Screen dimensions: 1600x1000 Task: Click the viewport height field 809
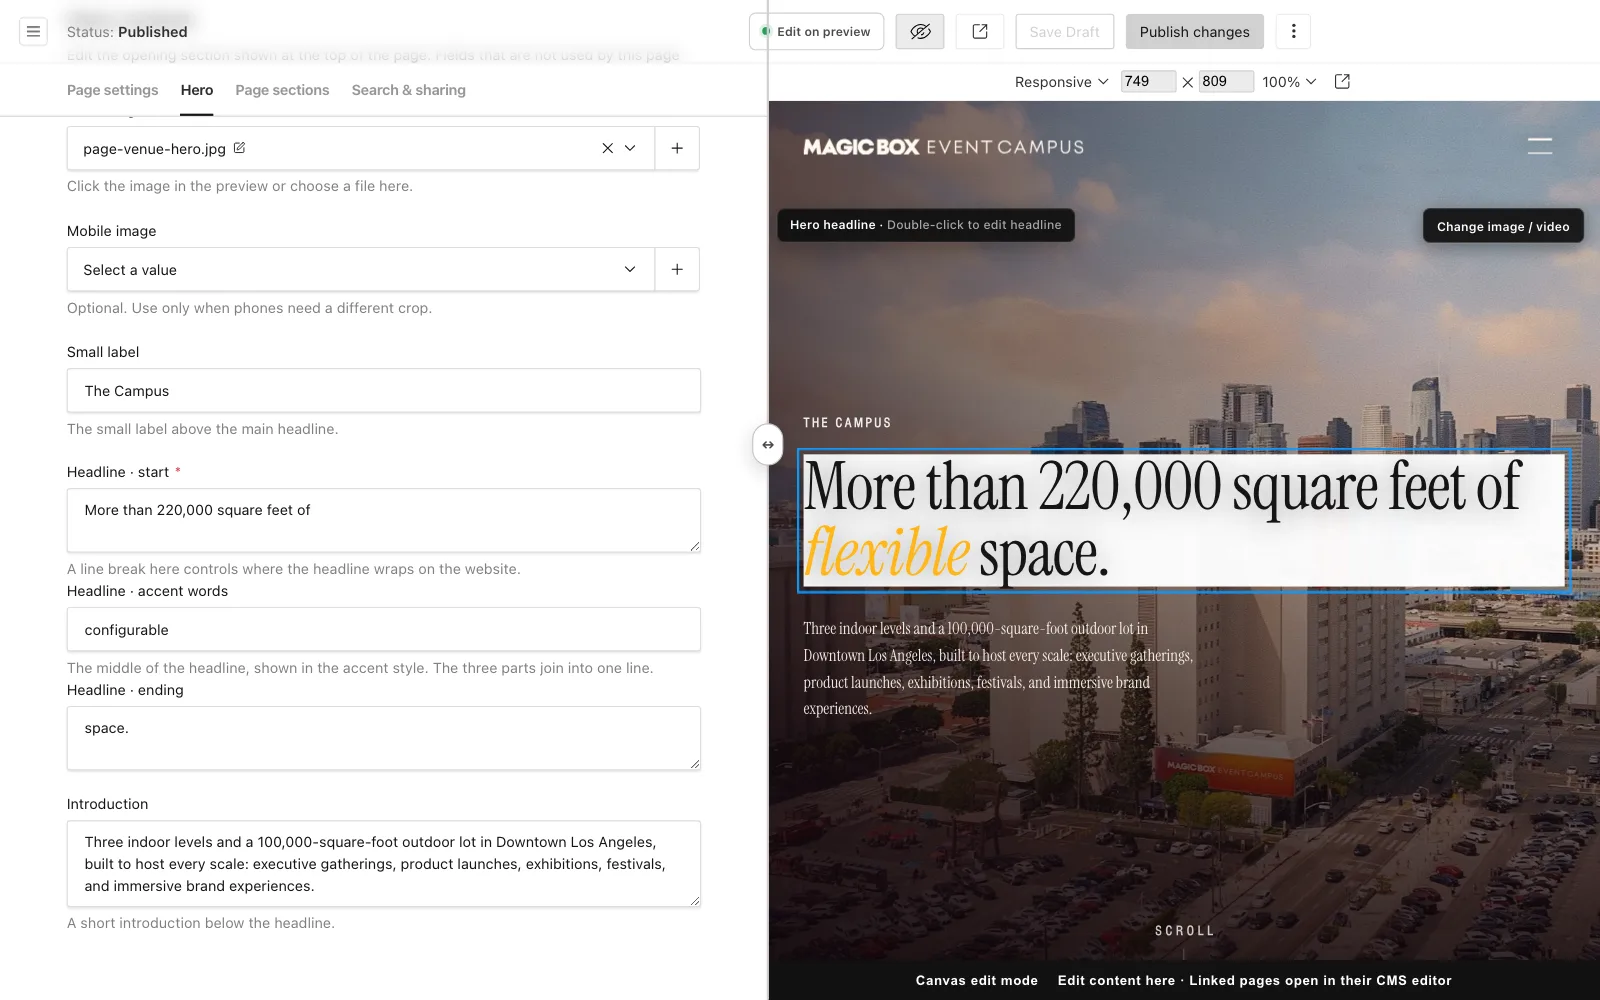(x=1226, y=81)
